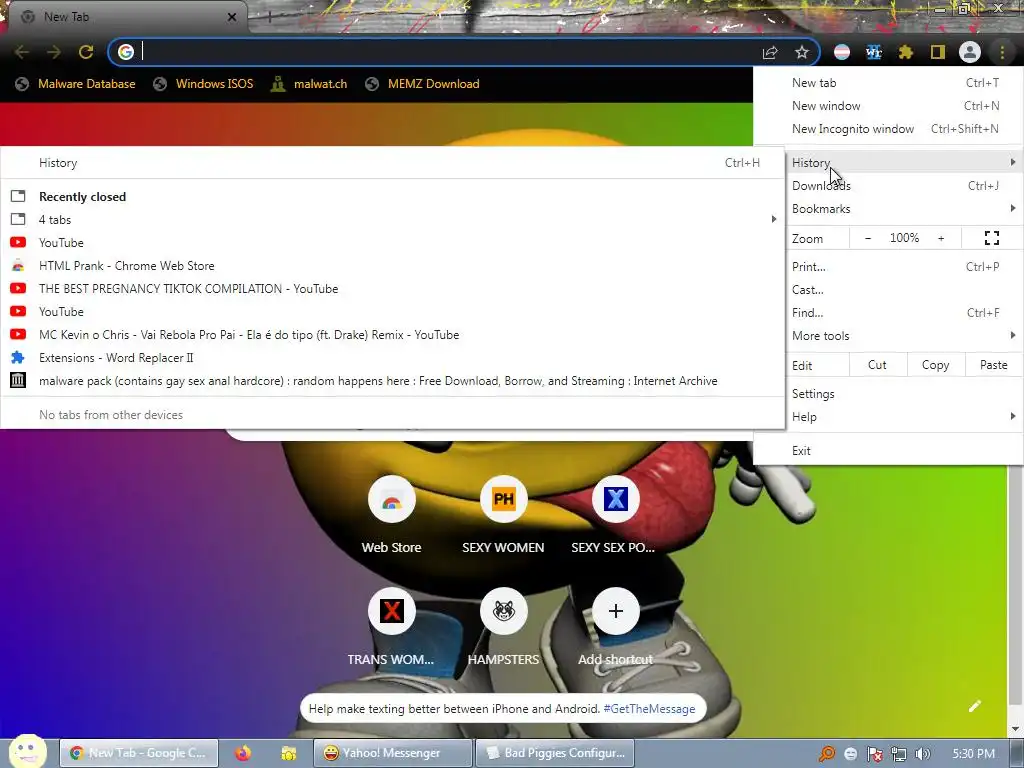Viewport: 1024px width, 768px height.
Task: Click the red X flag tray icon
Action: (x=874, y=754)
